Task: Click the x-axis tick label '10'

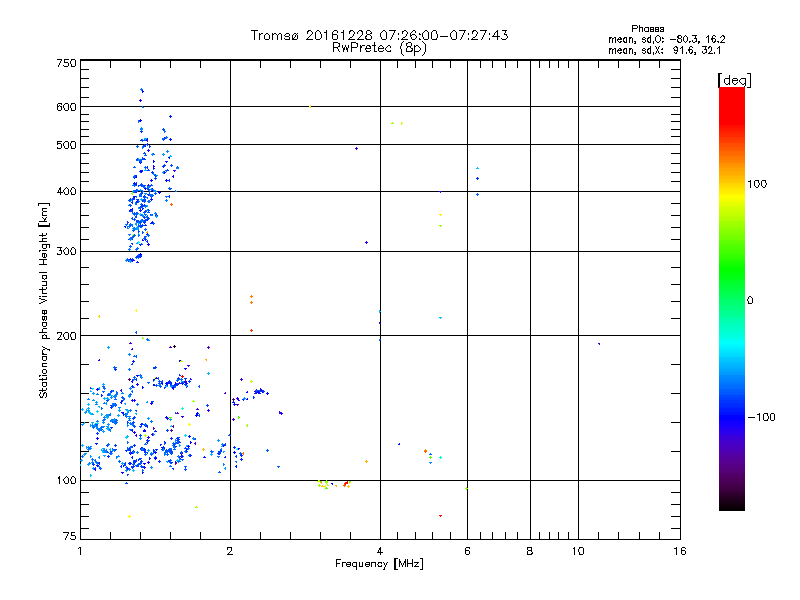Action: click(578, 551)
